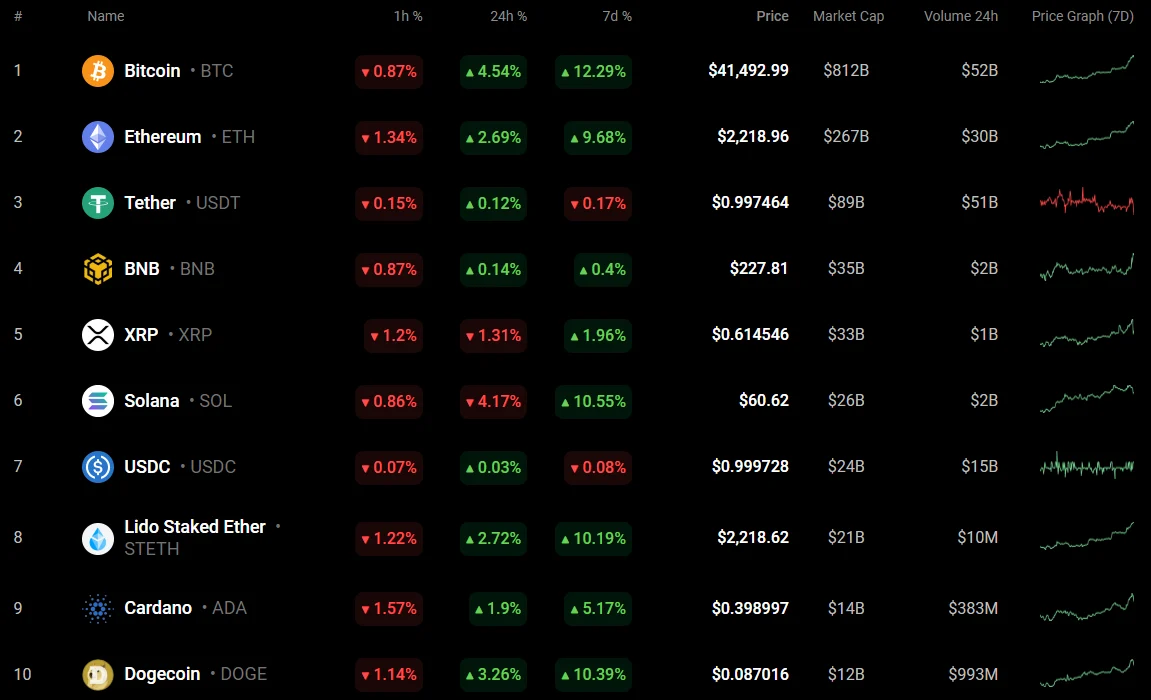Open the Solana name link
Viewport: 1151px width, 700px height.
click(x=152, y=401)
